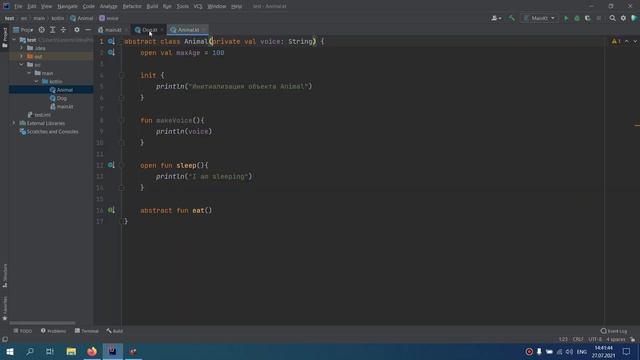Image resolution: width=640 pixels, height=360 pixels.
Task: Open the Project view selector dropdown
Action: click(x=23, y=30)
